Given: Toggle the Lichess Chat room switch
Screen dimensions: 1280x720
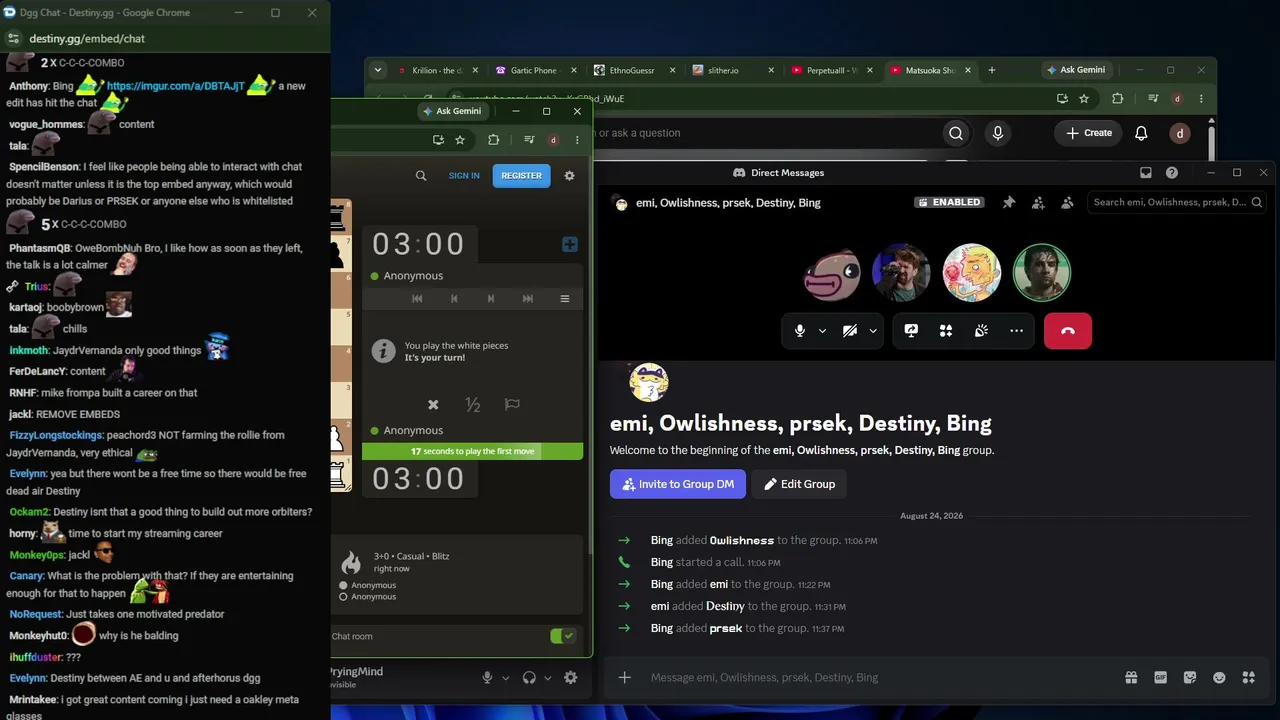Looking at the screenshot, I should [563, 636].
